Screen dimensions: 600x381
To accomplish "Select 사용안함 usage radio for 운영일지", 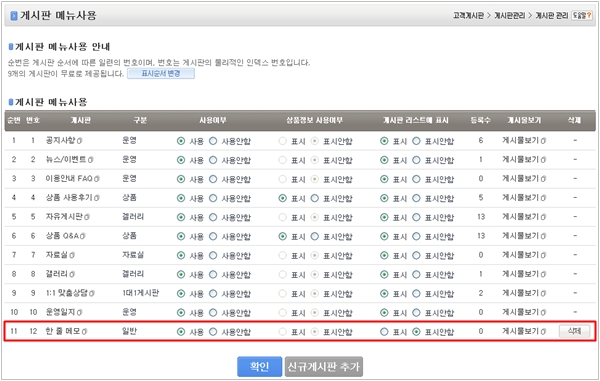I will 213,313.
